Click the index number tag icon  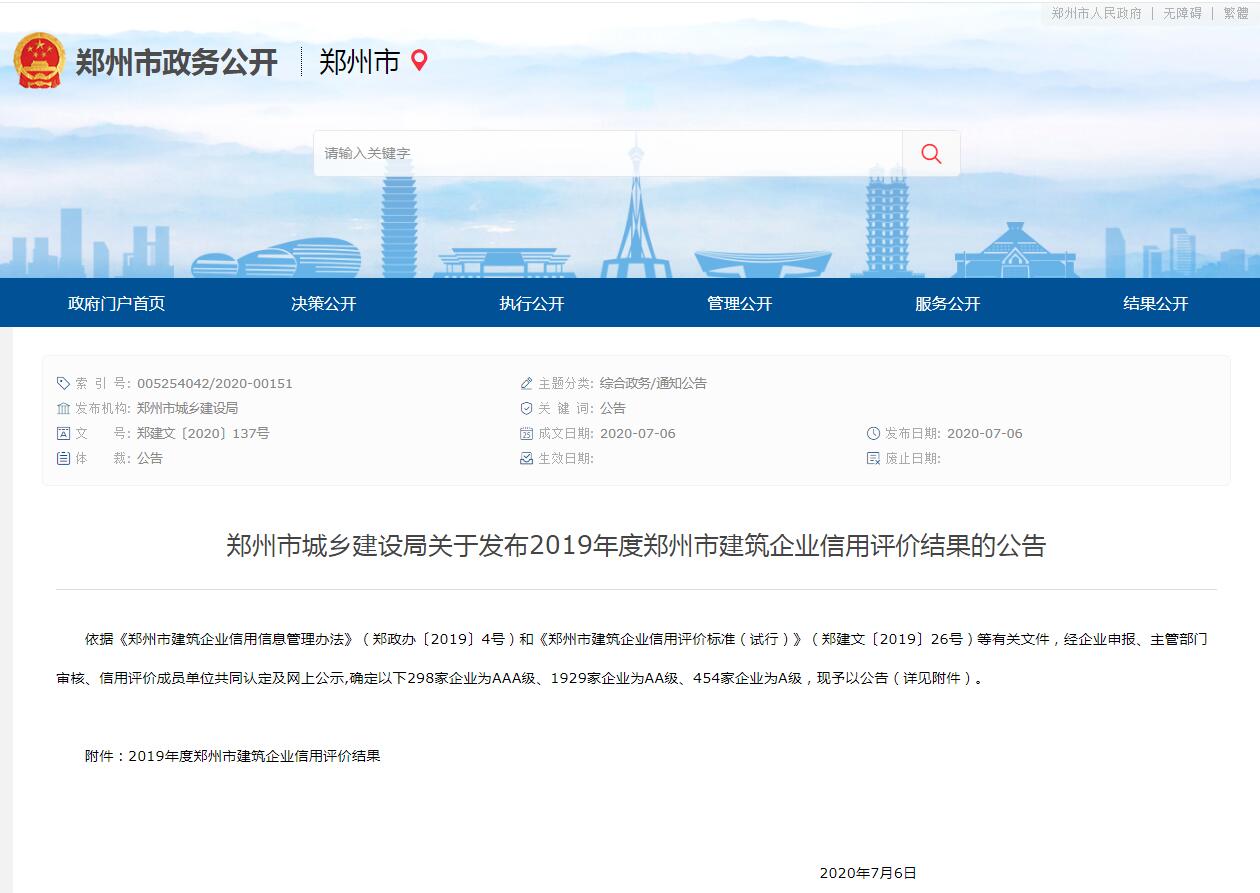64,383
